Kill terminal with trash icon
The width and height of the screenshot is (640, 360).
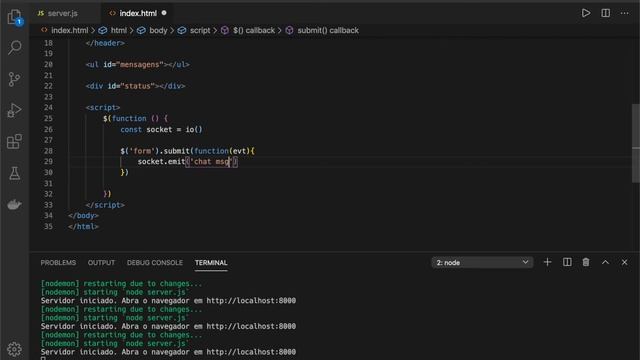coord(586,262)
